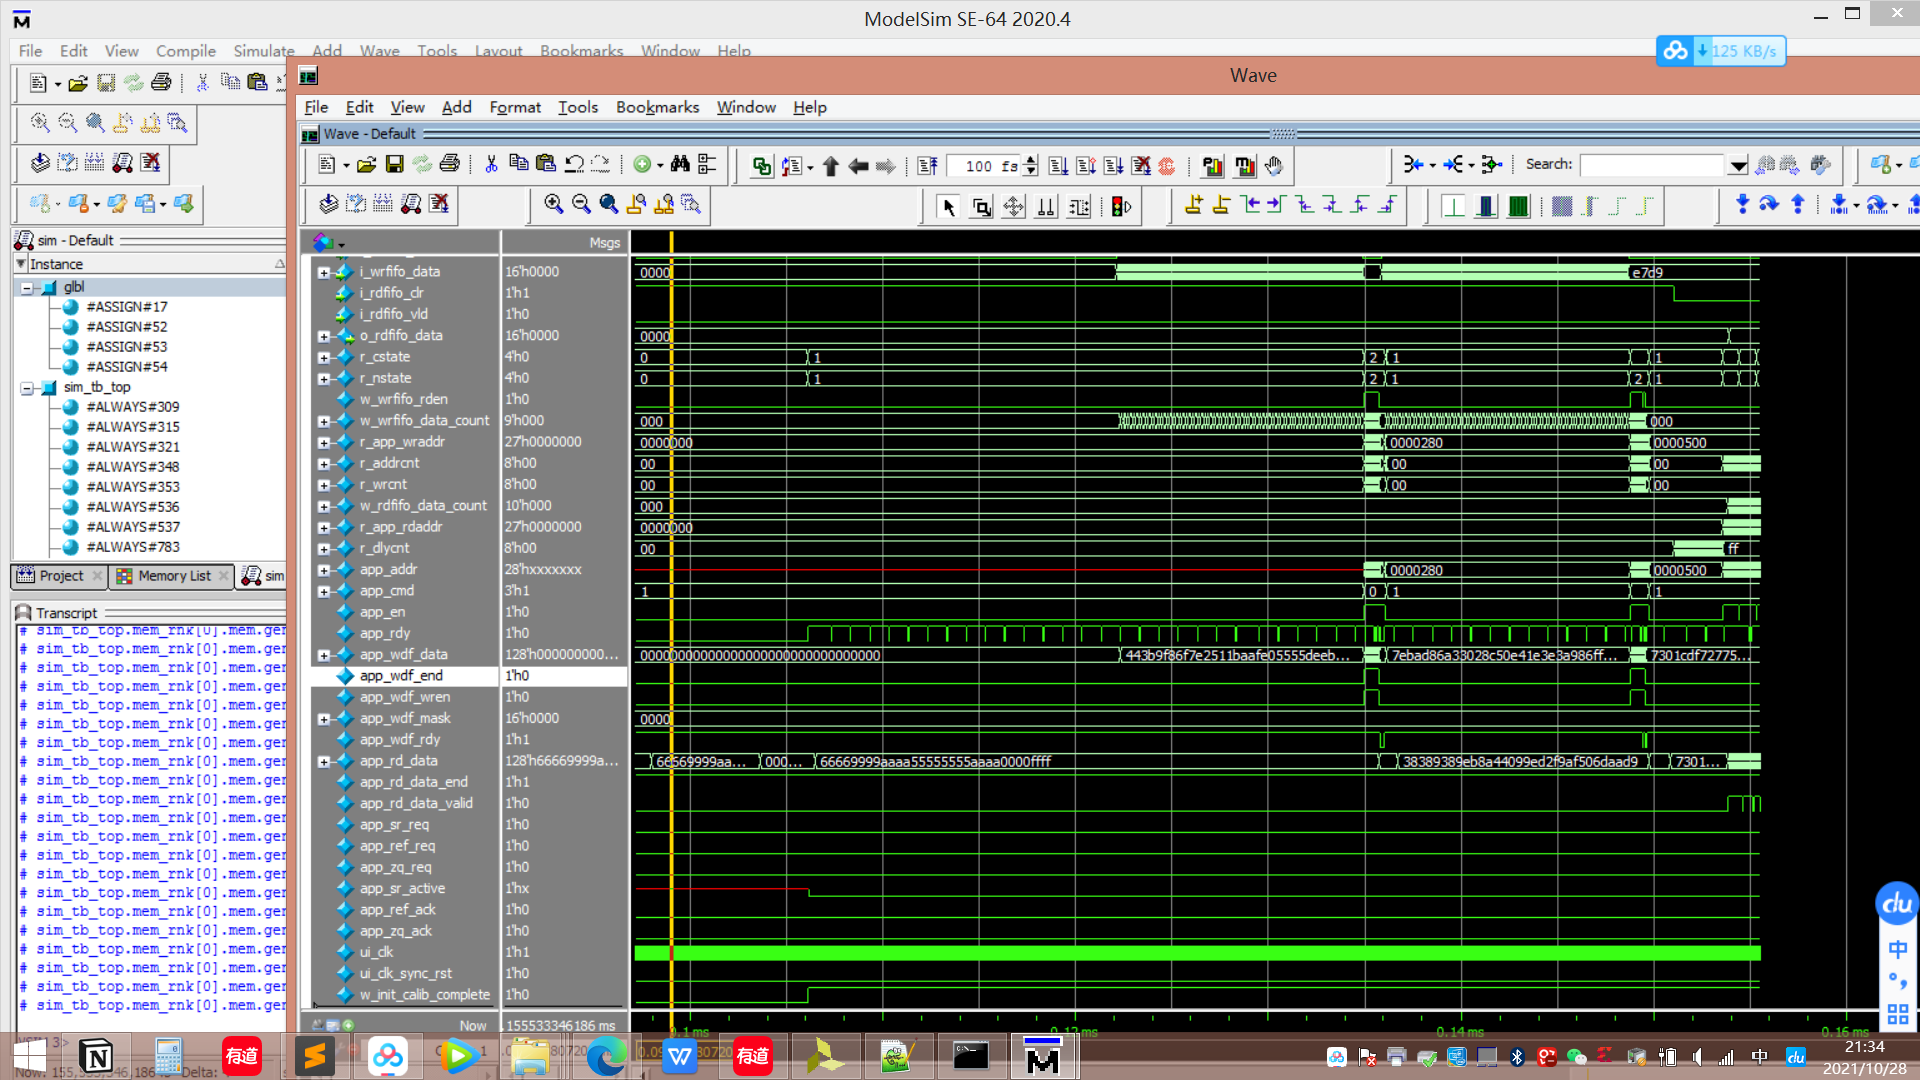Click the Restart simulation icon

927,166
